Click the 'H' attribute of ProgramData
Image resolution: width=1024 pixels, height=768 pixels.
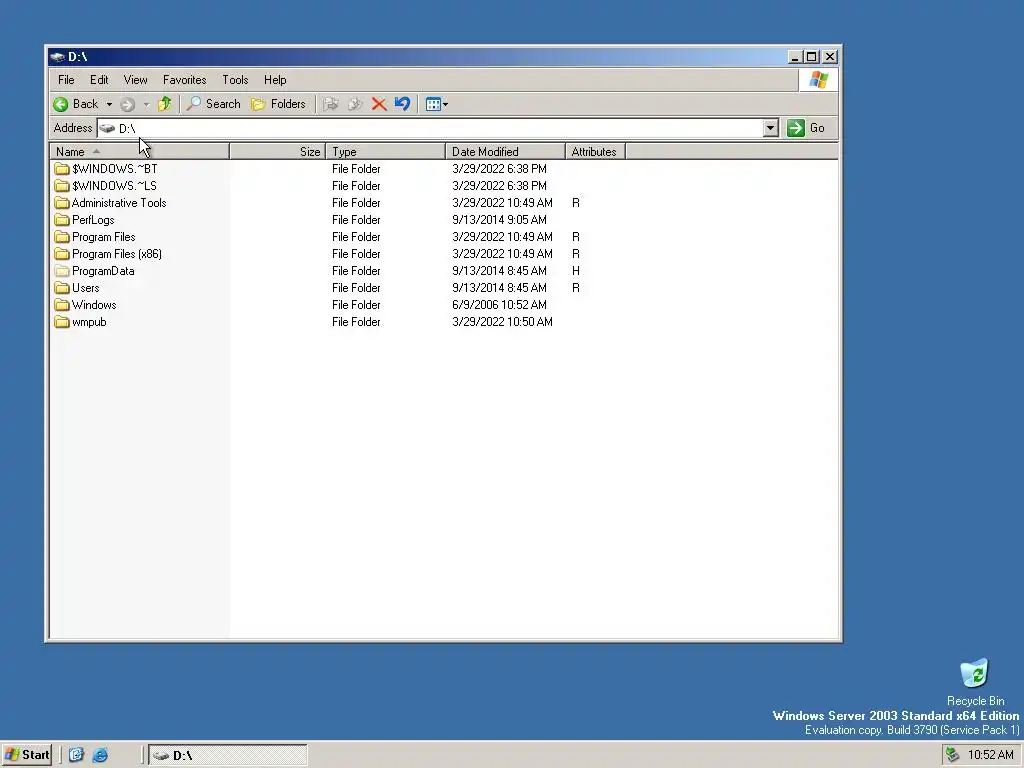click(x=575, y=271)
